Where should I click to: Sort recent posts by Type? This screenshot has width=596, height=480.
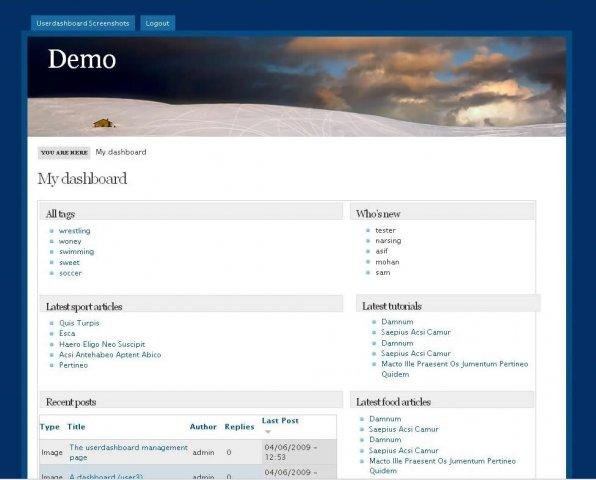pos(50,427)
